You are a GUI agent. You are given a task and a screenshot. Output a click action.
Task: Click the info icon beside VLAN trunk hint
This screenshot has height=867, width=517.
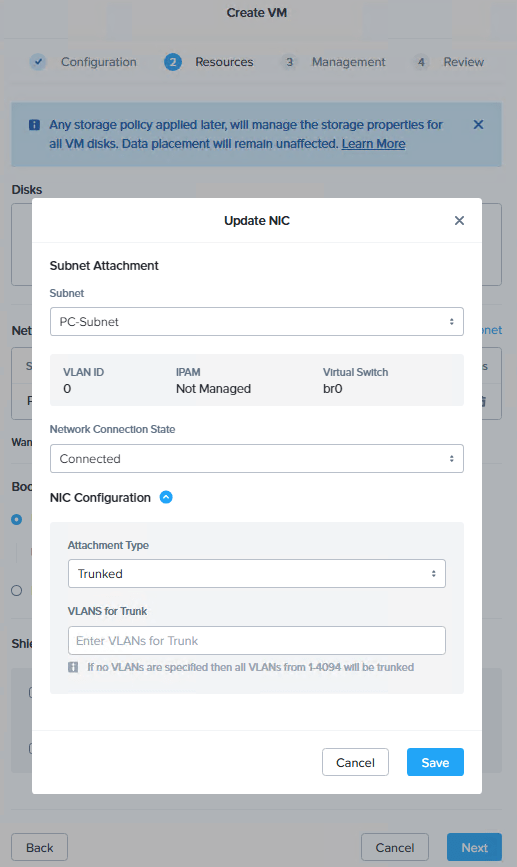[x=73, y=667]
